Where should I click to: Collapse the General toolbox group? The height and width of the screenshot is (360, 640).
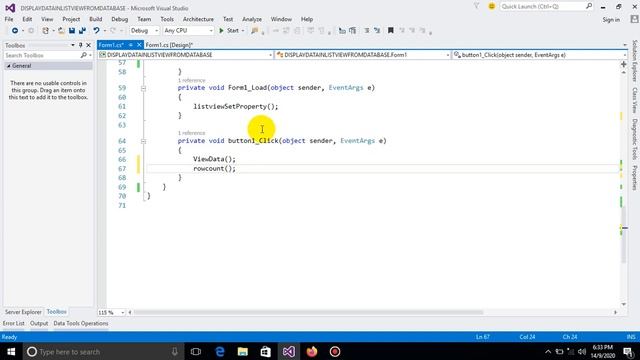9,66
